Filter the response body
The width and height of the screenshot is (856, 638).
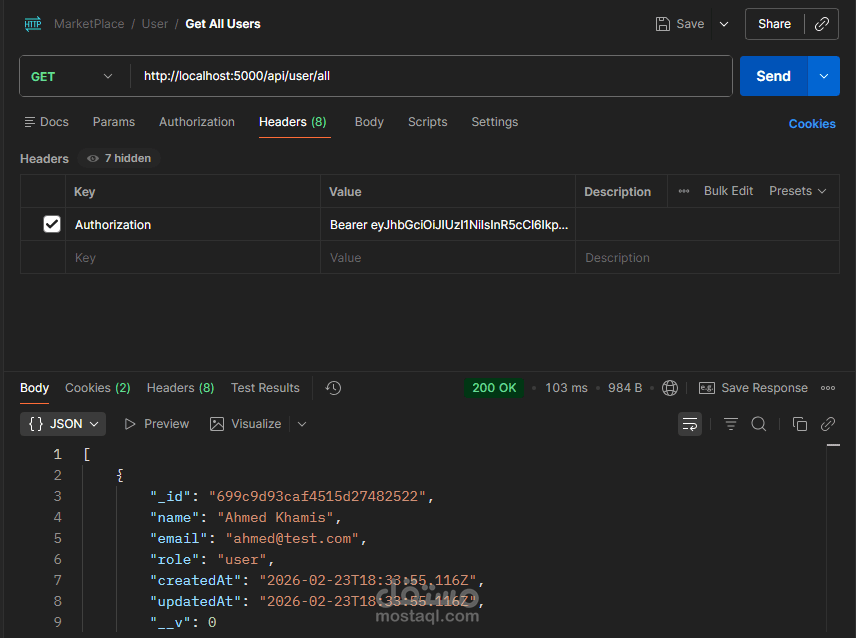click(x=731, y=424)
